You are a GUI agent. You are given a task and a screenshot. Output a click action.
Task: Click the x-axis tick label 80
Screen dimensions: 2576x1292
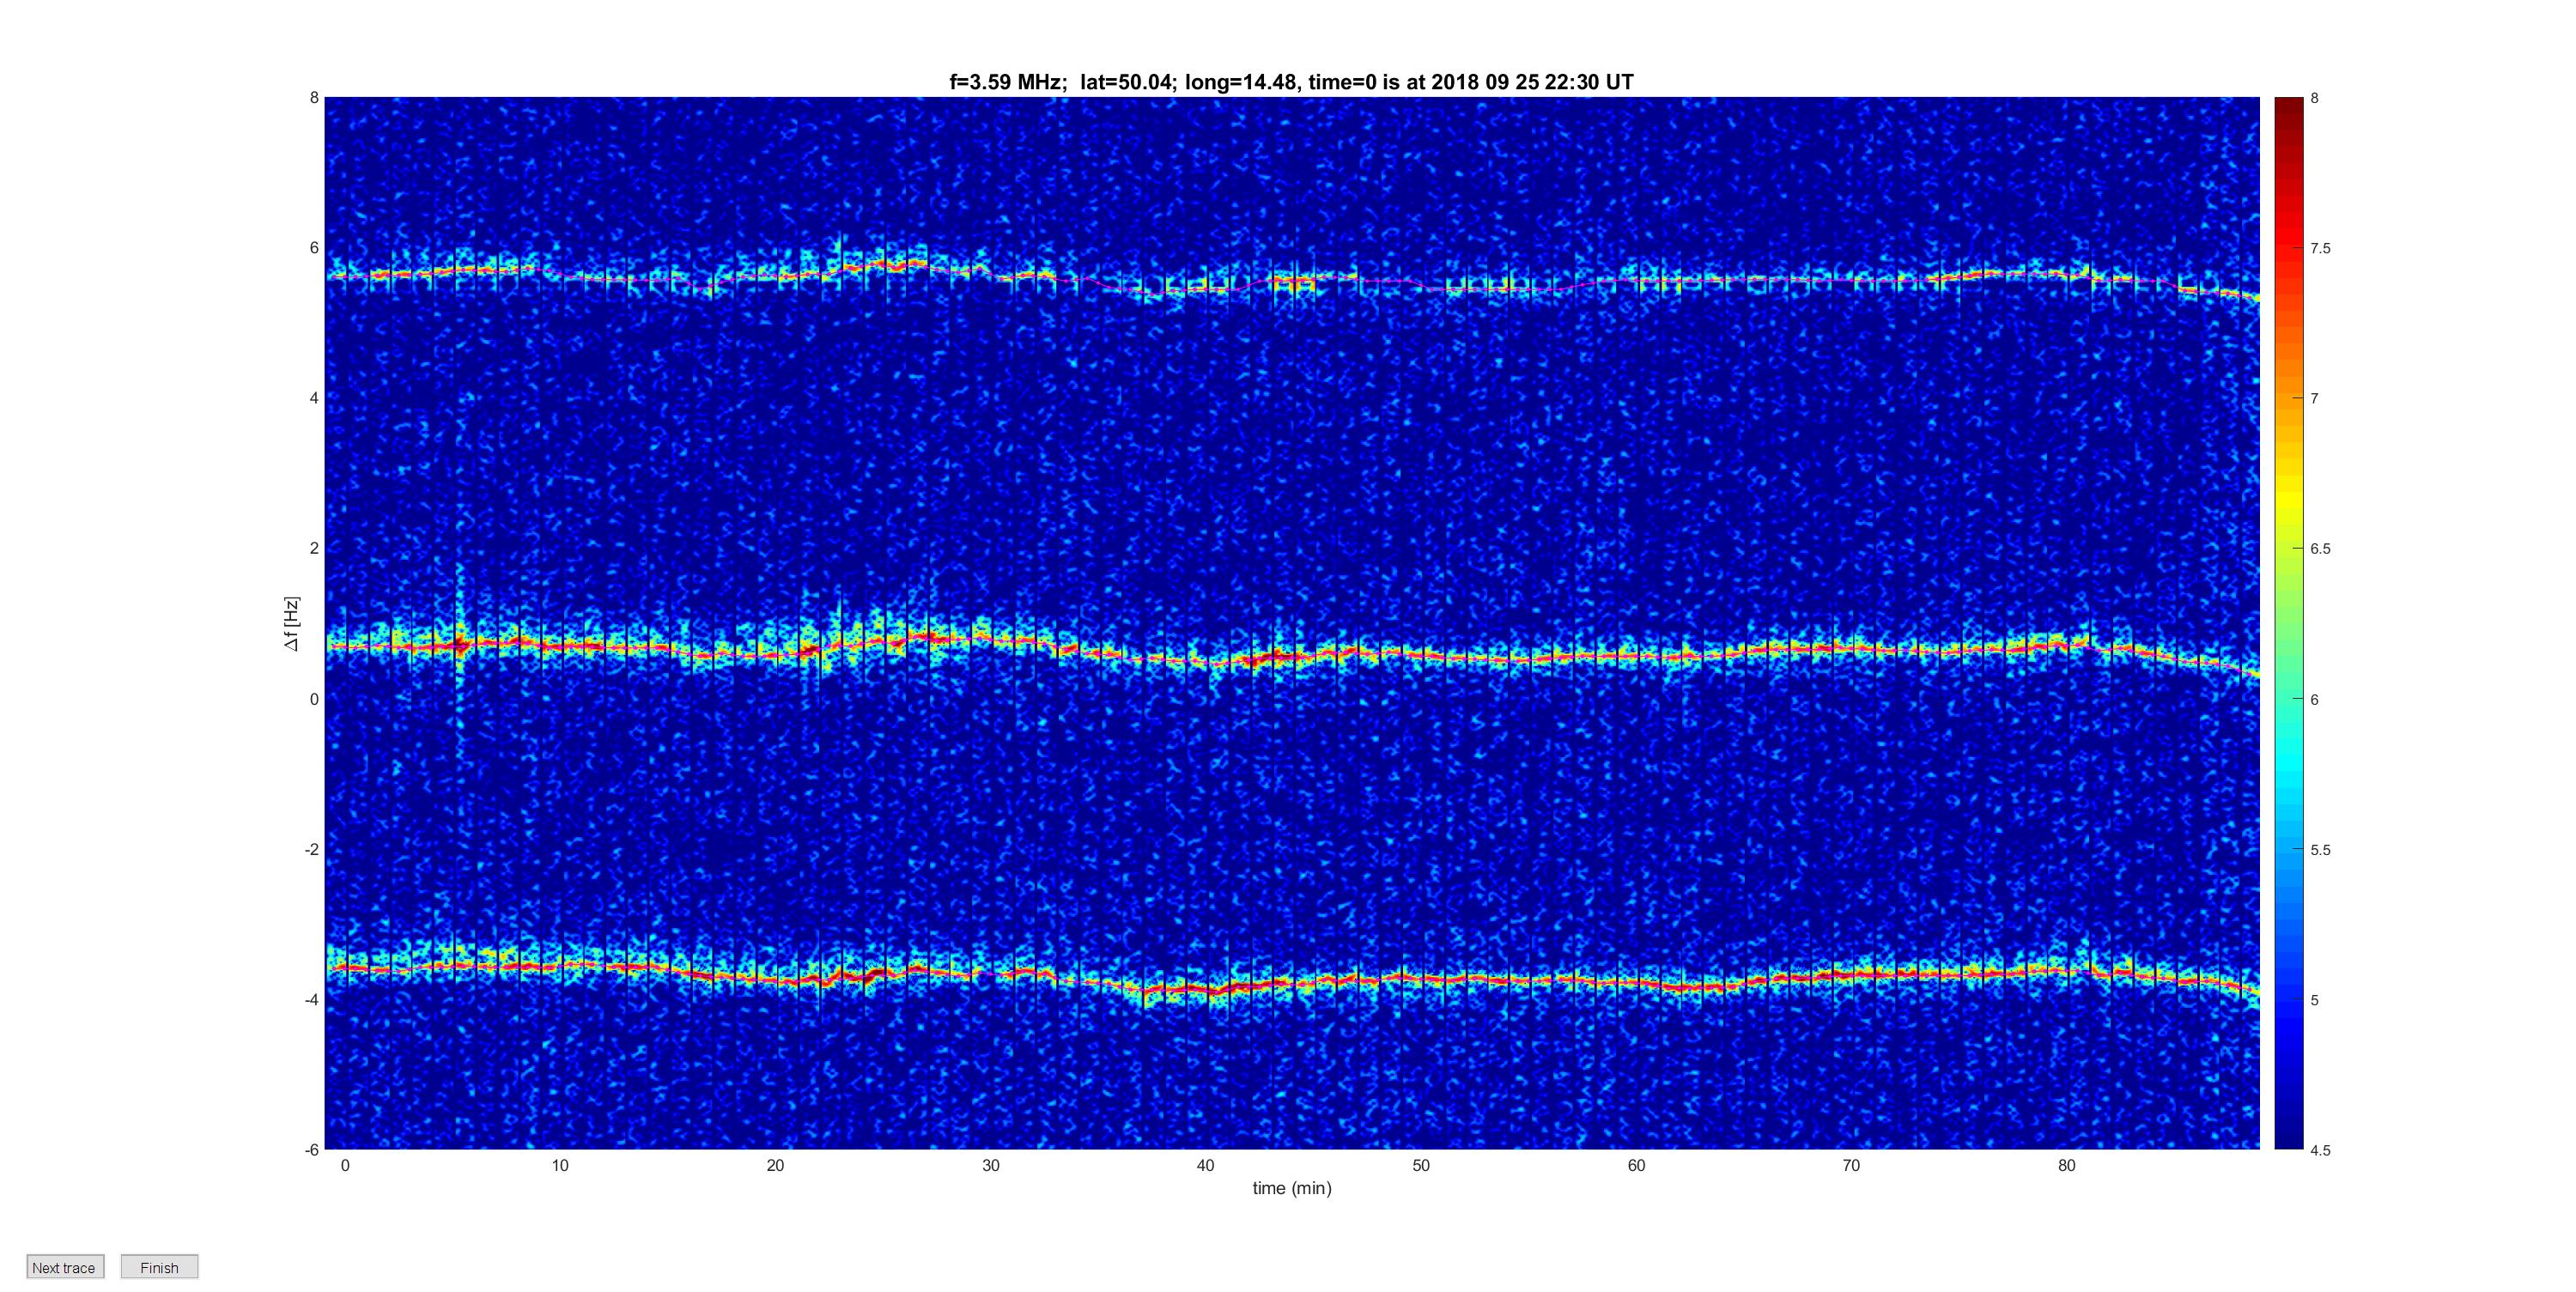[x=2067, y=1165]
